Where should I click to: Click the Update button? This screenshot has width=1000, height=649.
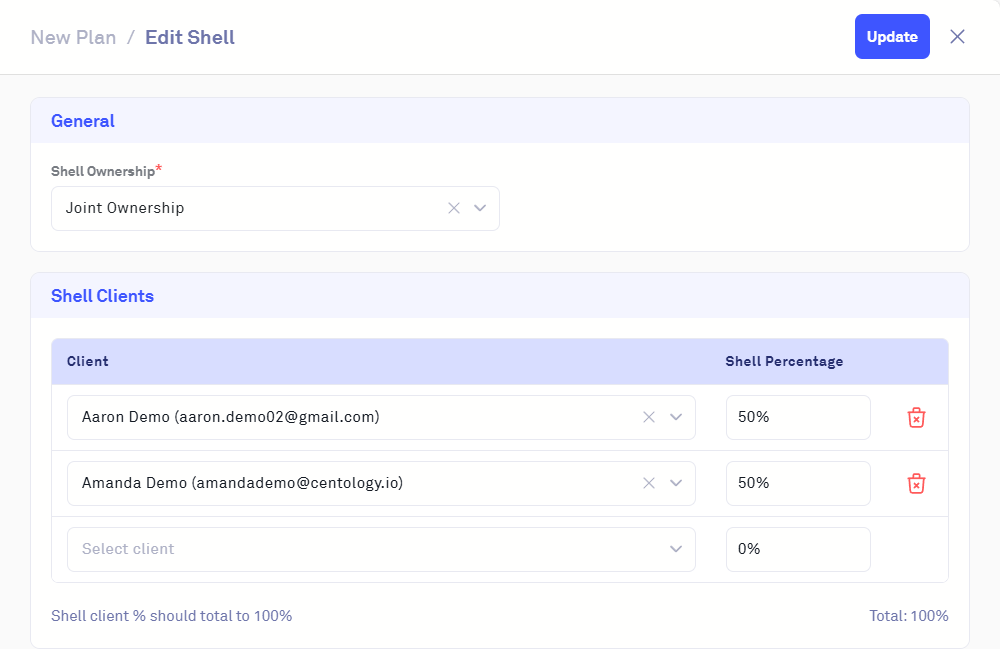(x=892, y=37)
